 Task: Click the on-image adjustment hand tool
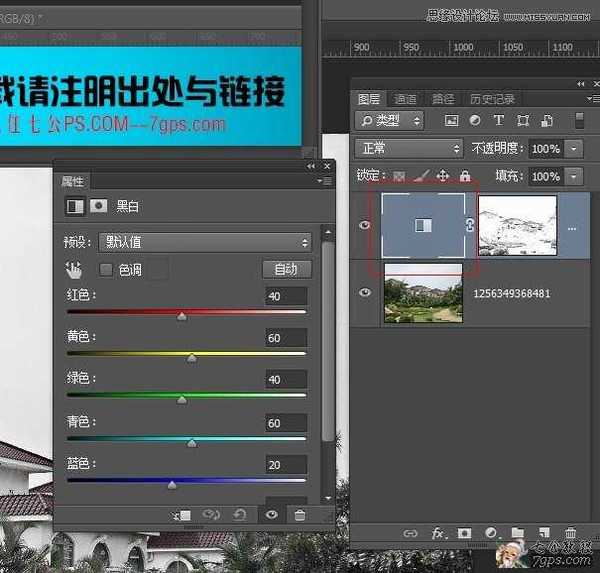coord(73,269)
